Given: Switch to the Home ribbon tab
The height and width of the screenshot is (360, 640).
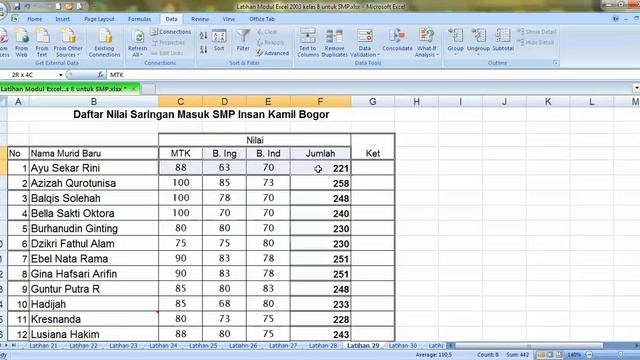Looking at the screenshot, I should coord(35,19).
